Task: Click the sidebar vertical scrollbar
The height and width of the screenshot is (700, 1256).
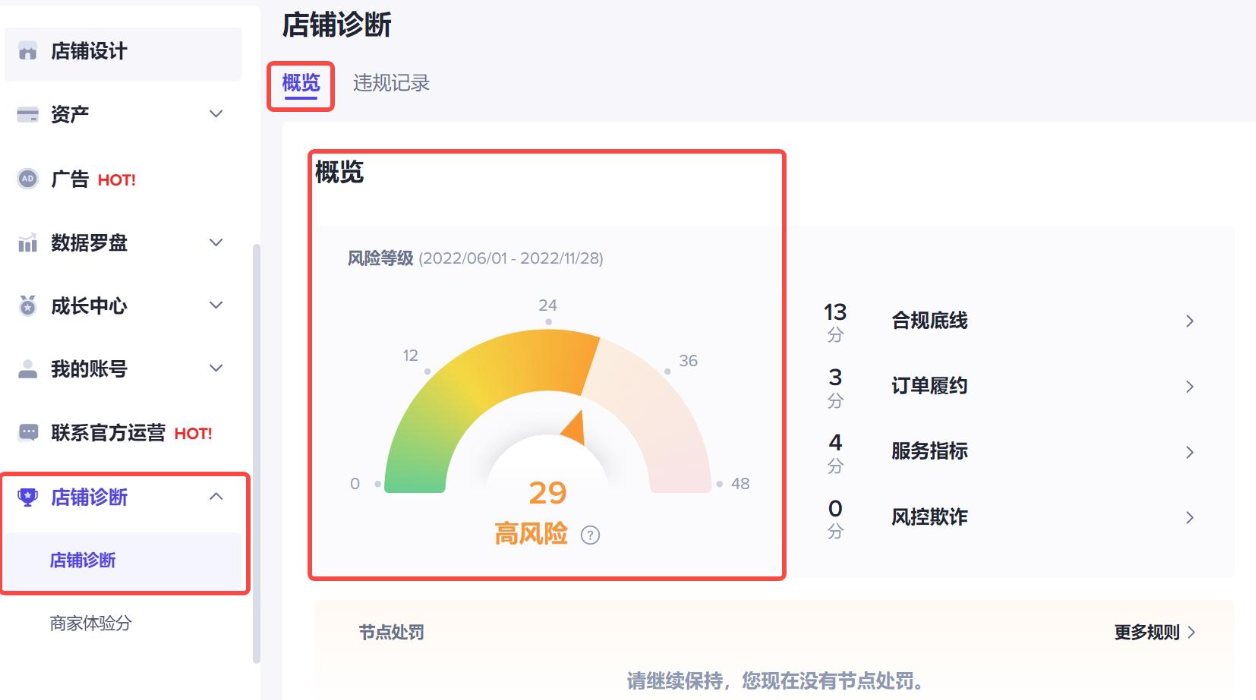Action: pyautogui.click(x=257, y=455)
